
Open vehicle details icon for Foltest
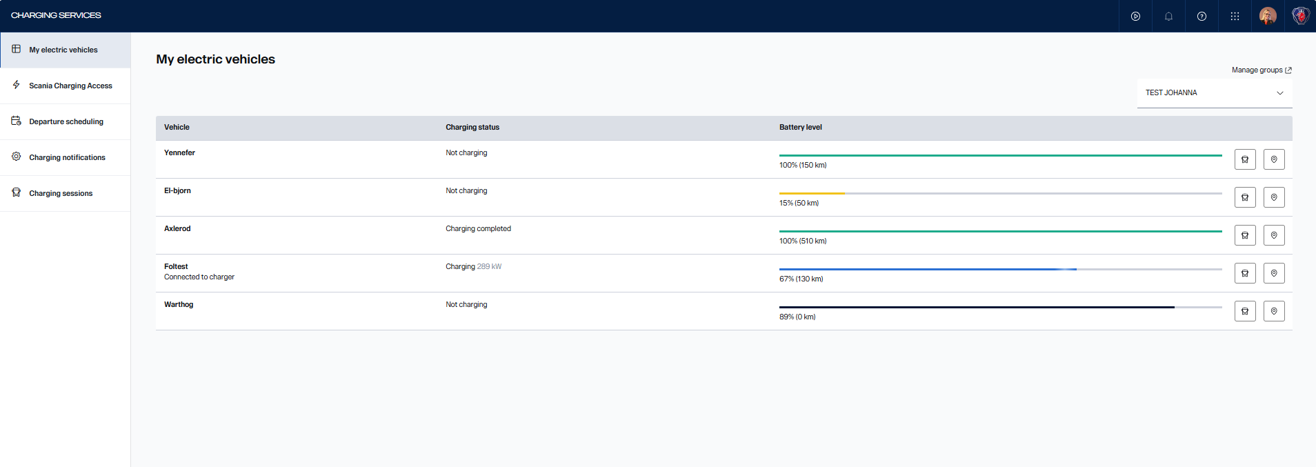(x=1245, y=273)
